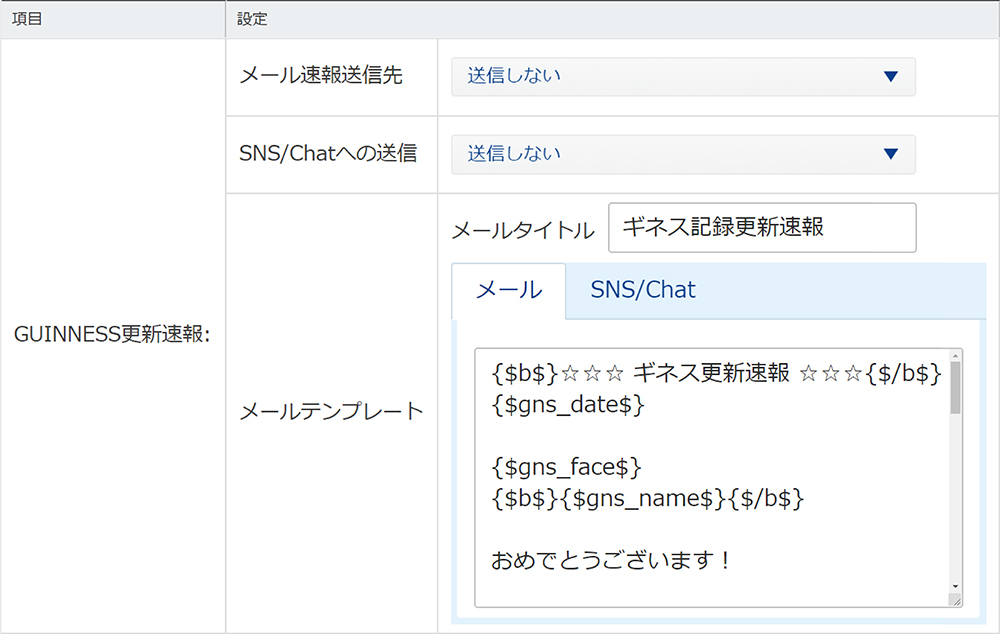Click the {$gns_face$} line in the template
This screenshot has width=1000, height=634.
tap(566, 467)
